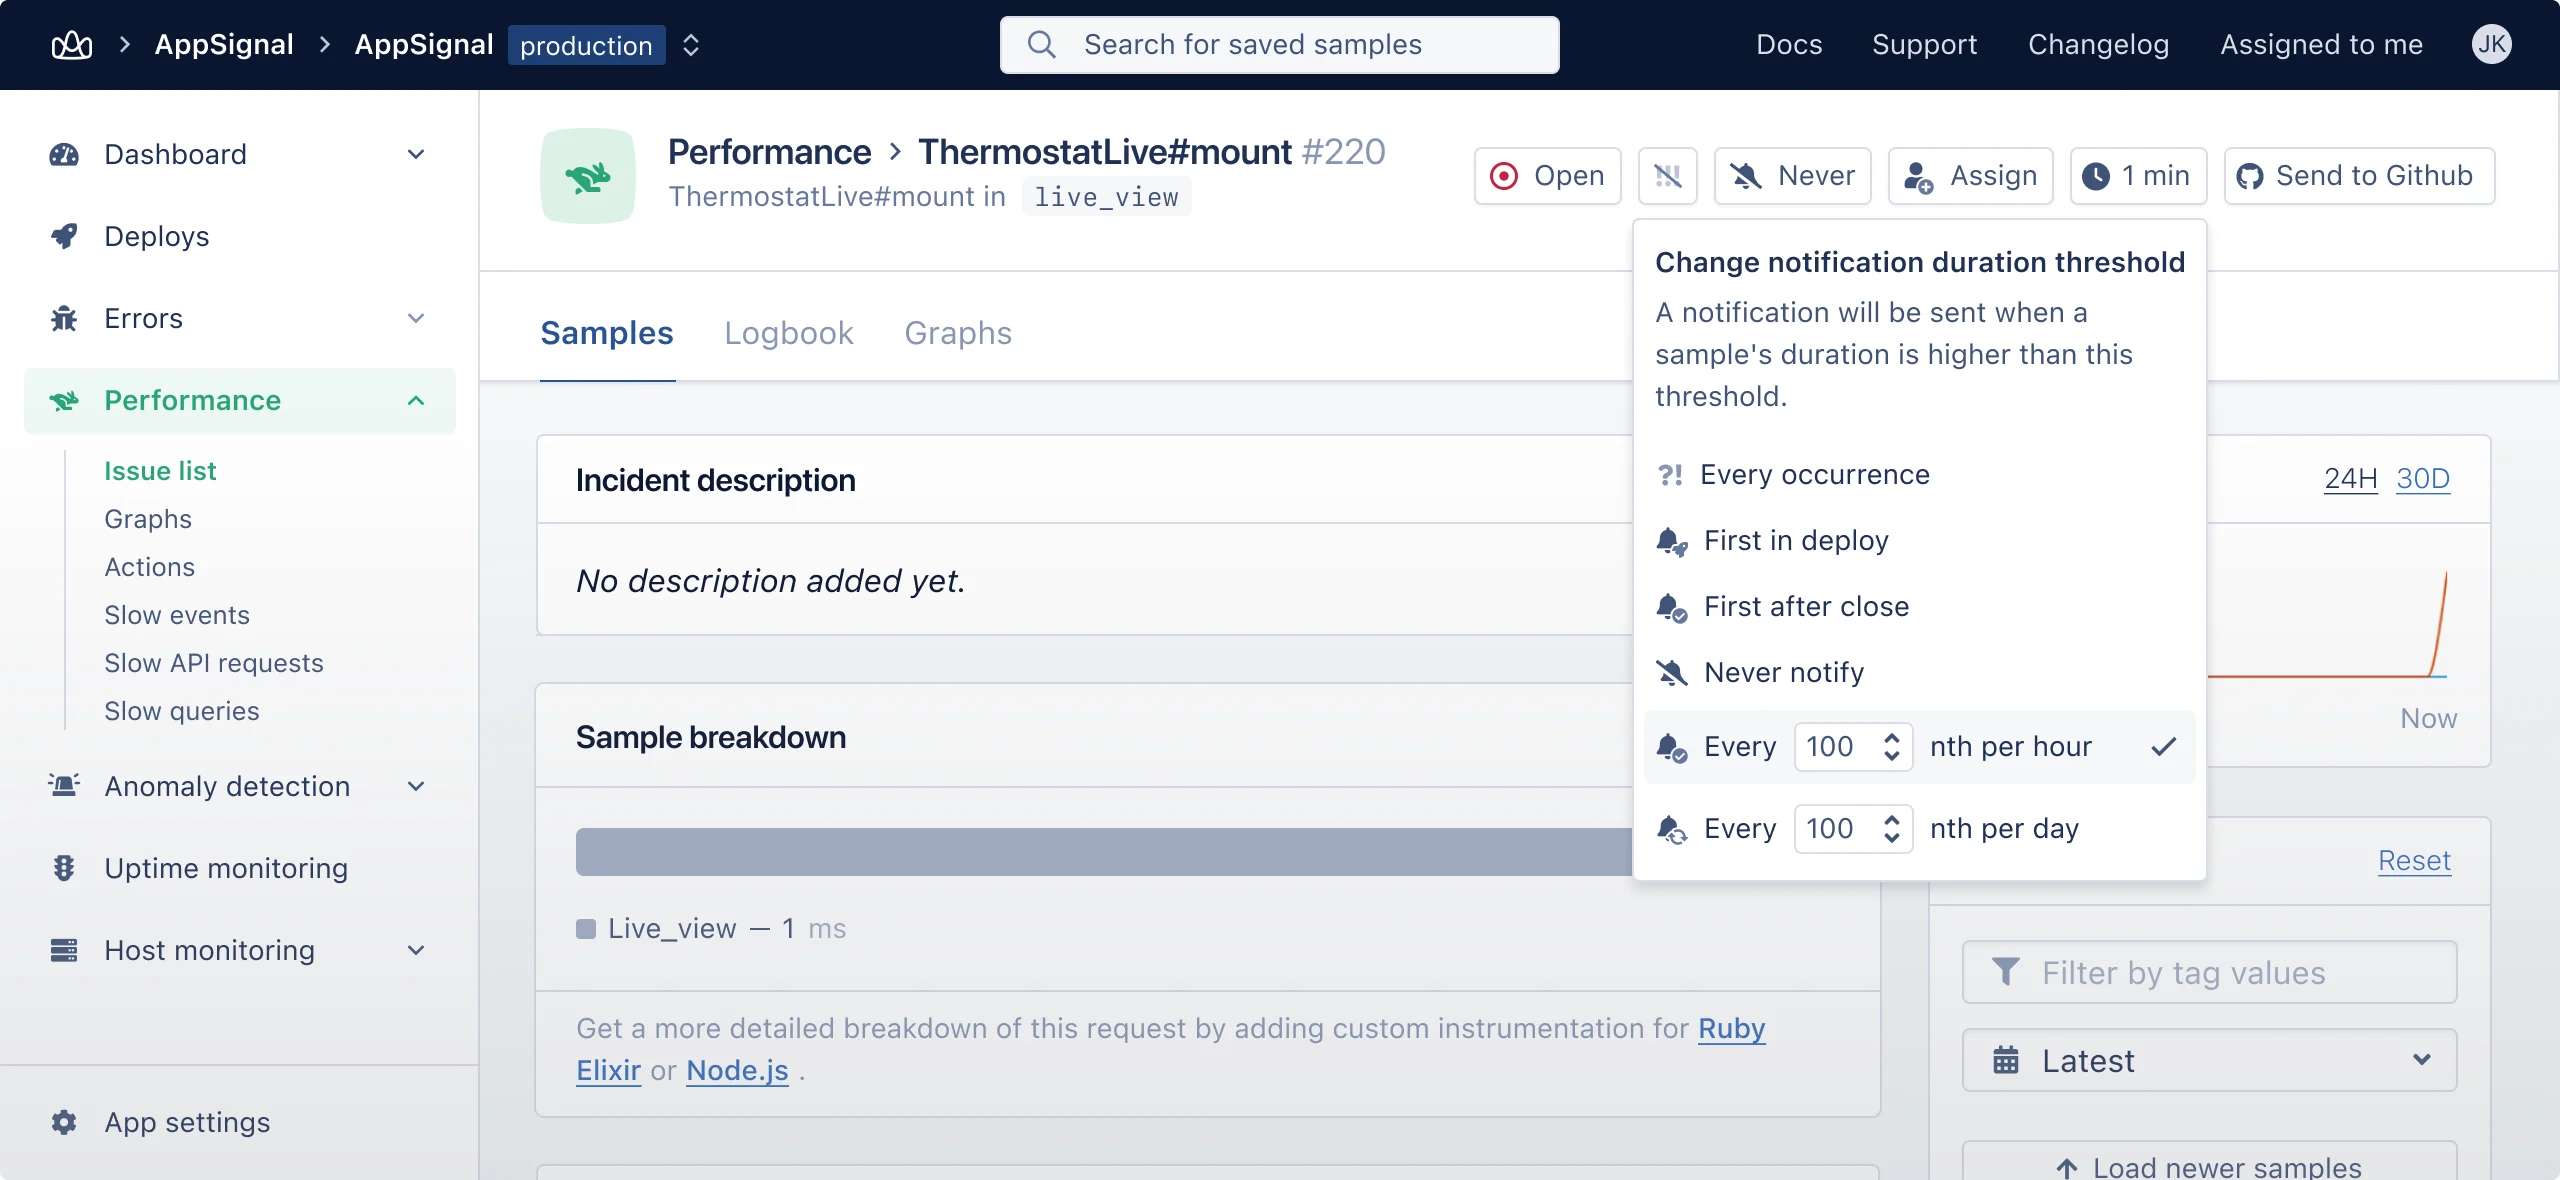The width and height of the screenshot is (2560, 1180).
Task: Click the record circle icon on Open
Action: 1504,176
